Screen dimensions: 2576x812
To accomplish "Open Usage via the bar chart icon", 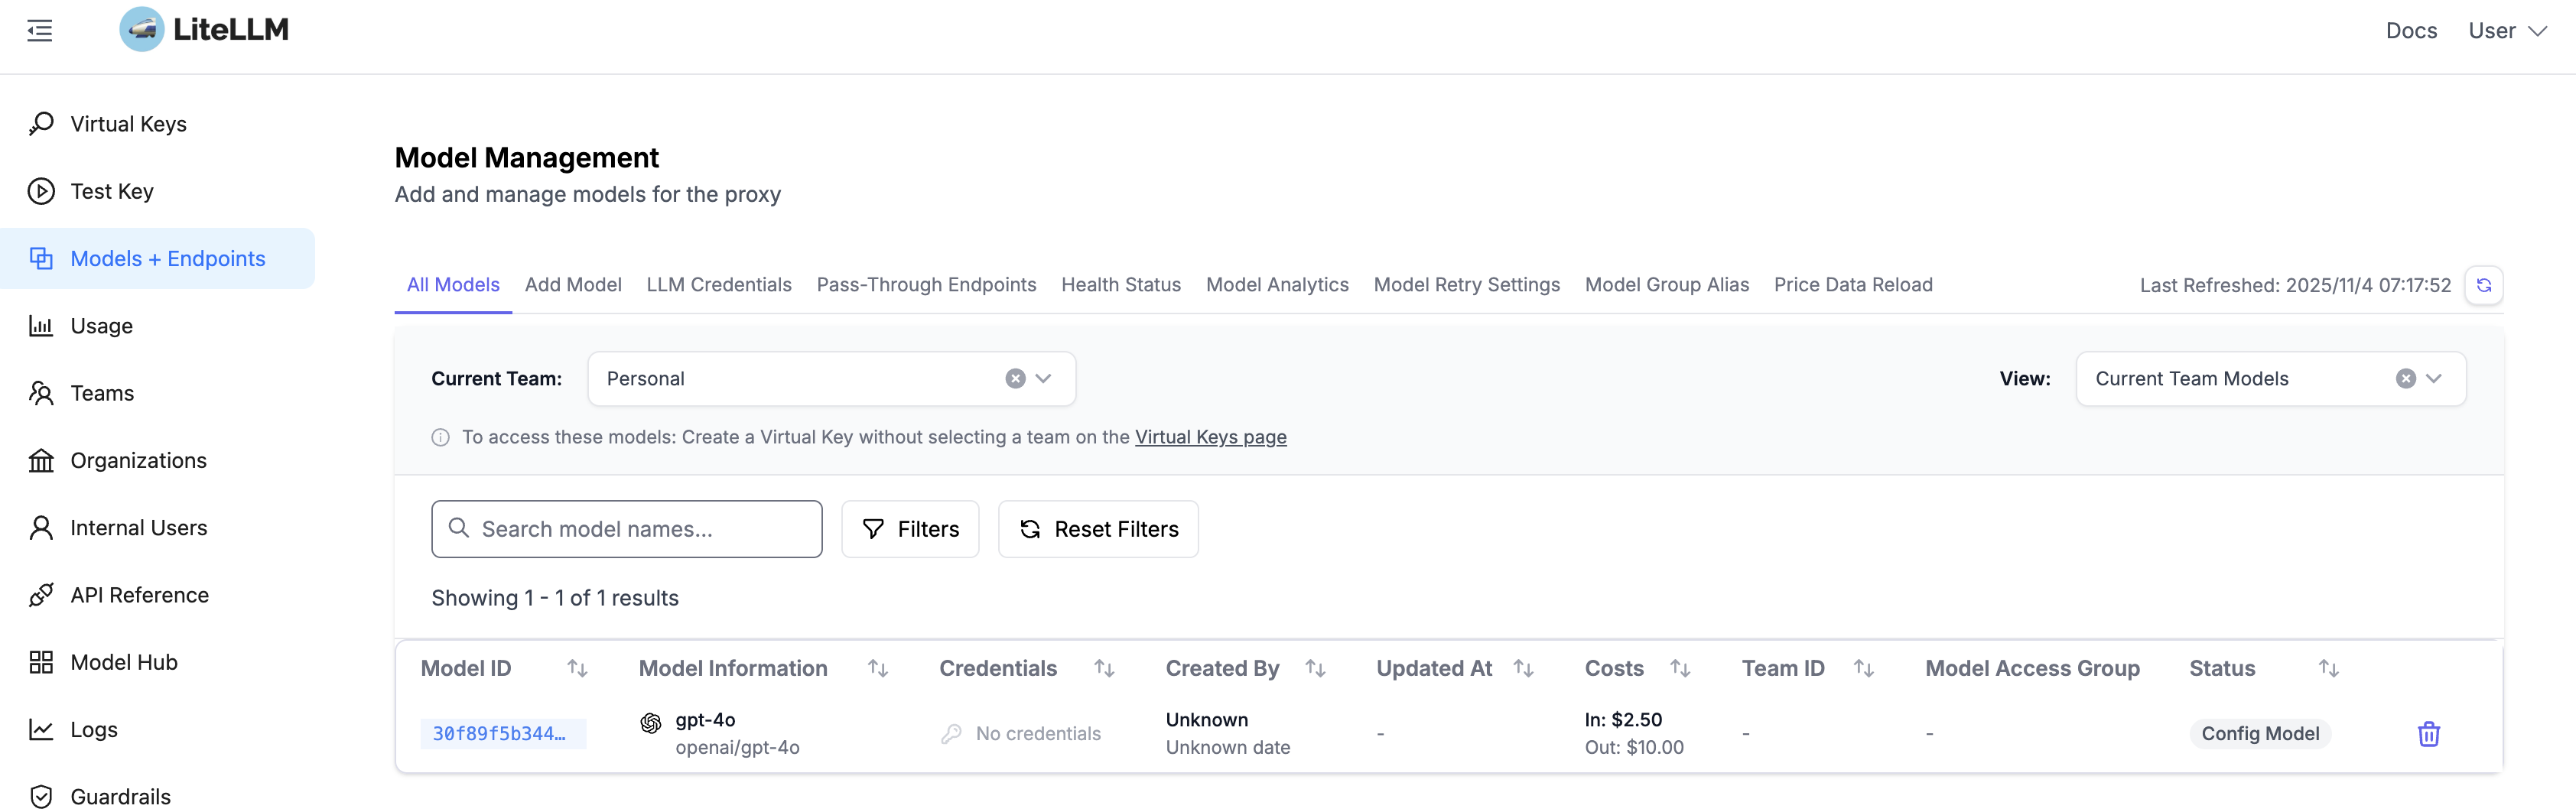I will (41, 325).
